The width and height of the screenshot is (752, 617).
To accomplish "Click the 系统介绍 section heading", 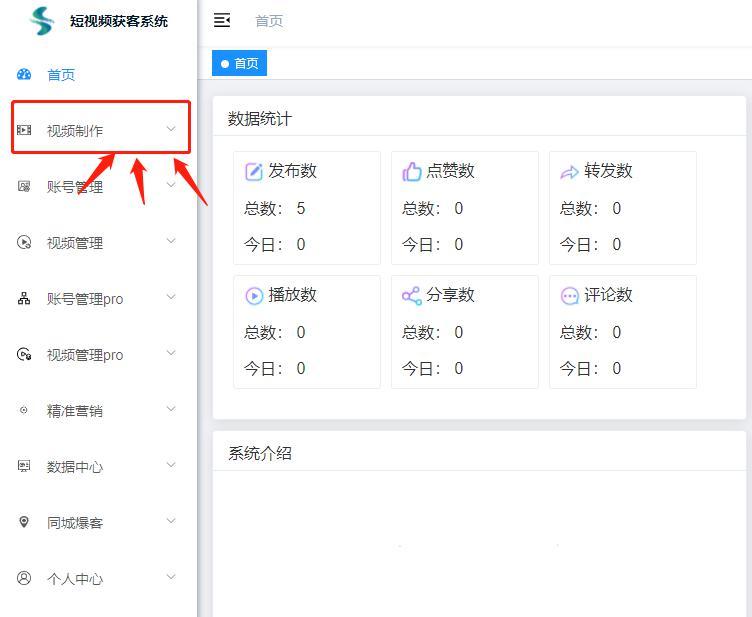I will pyautogui.click(x=259, y=453).
